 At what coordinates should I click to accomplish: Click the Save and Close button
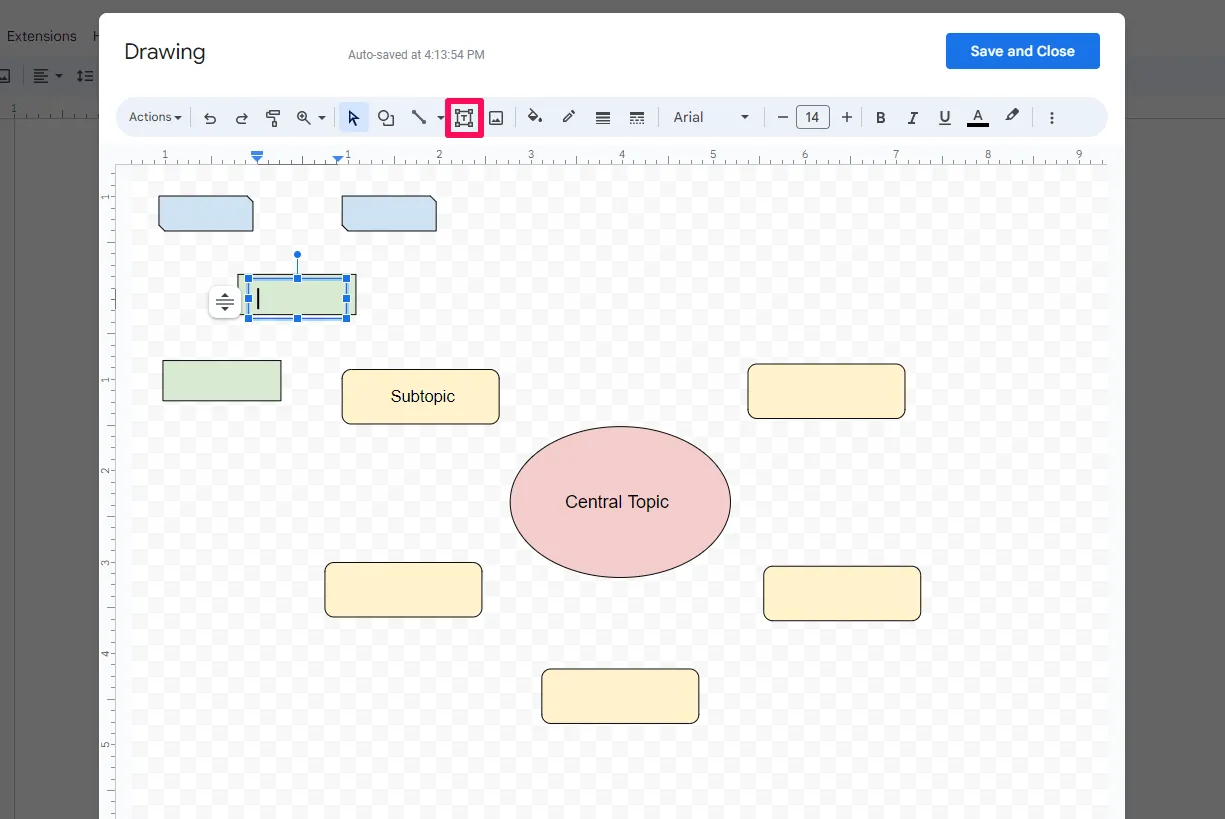tap(1022, 50)
